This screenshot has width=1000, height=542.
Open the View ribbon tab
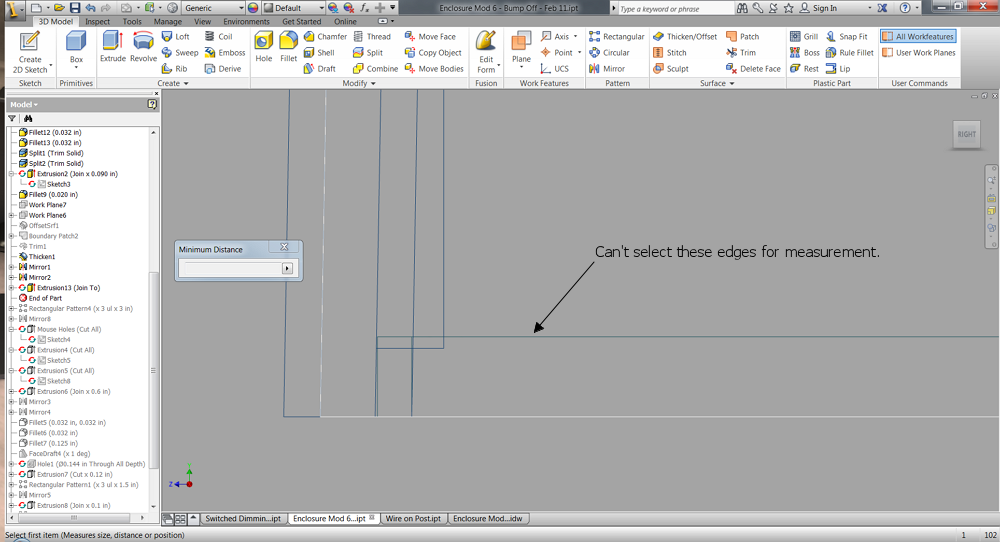pos(203,21)
